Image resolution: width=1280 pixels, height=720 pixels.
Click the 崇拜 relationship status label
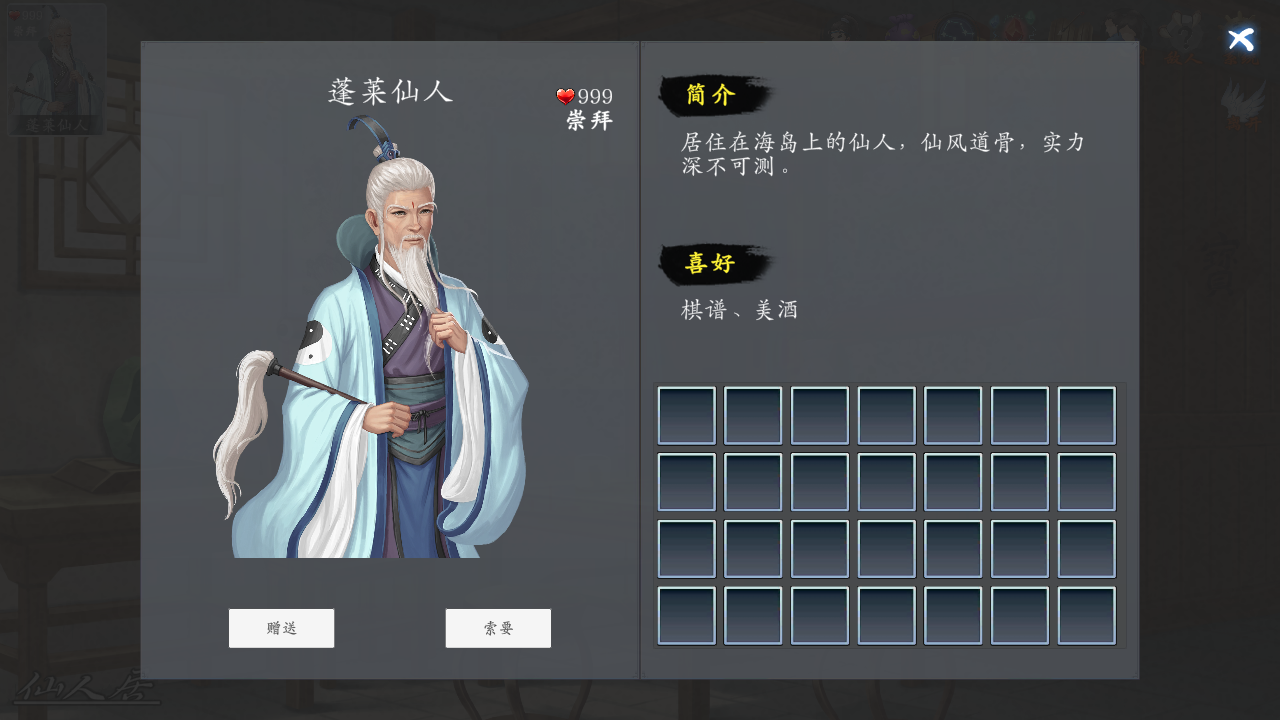589,121
